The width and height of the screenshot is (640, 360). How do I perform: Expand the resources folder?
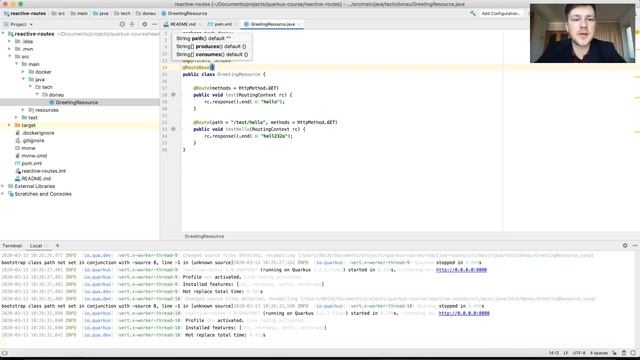click(x=23, y=110)
